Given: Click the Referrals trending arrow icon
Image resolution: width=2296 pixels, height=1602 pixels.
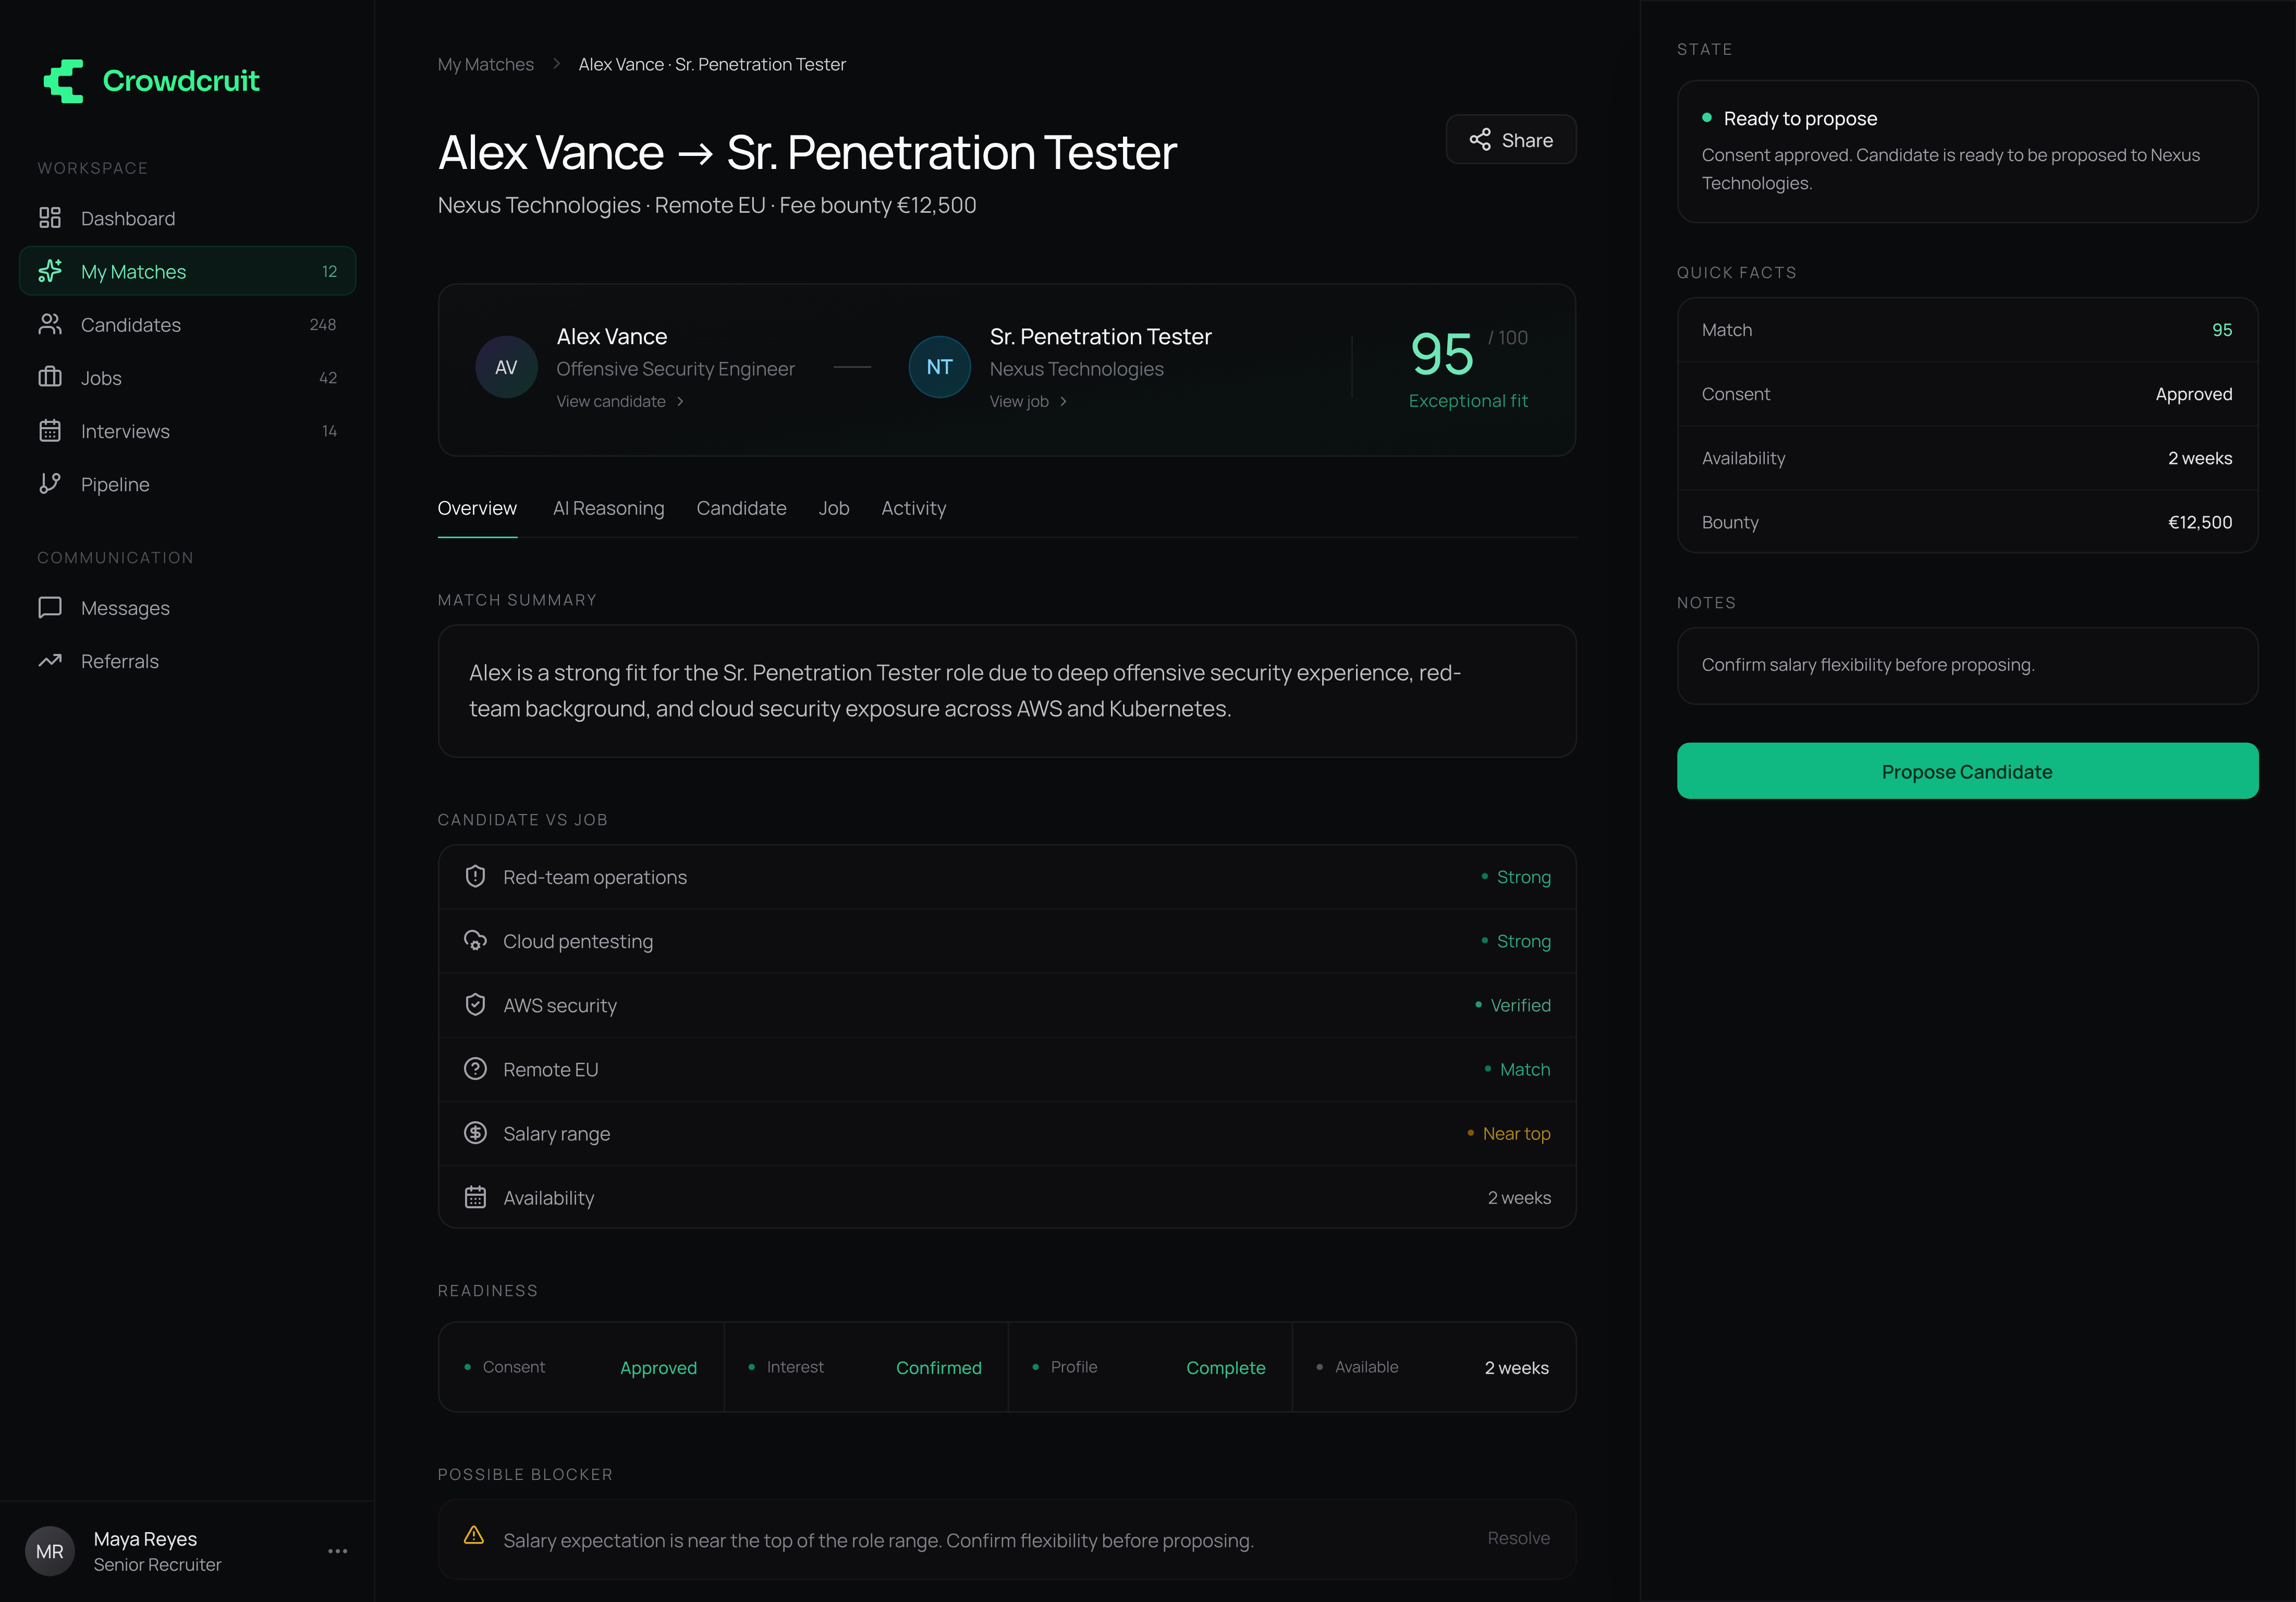Looking at the screenshot, I should (50, 660).
